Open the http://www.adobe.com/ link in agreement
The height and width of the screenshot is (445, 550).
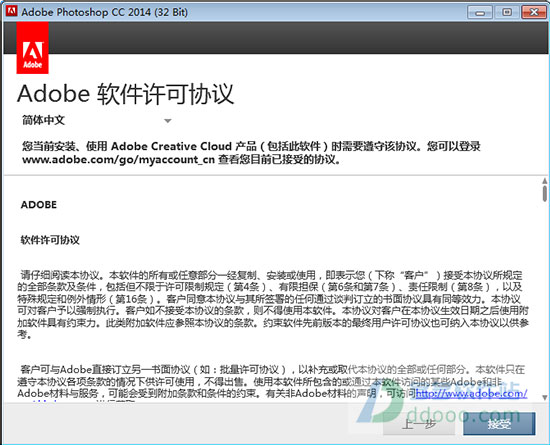pos(471,393)
